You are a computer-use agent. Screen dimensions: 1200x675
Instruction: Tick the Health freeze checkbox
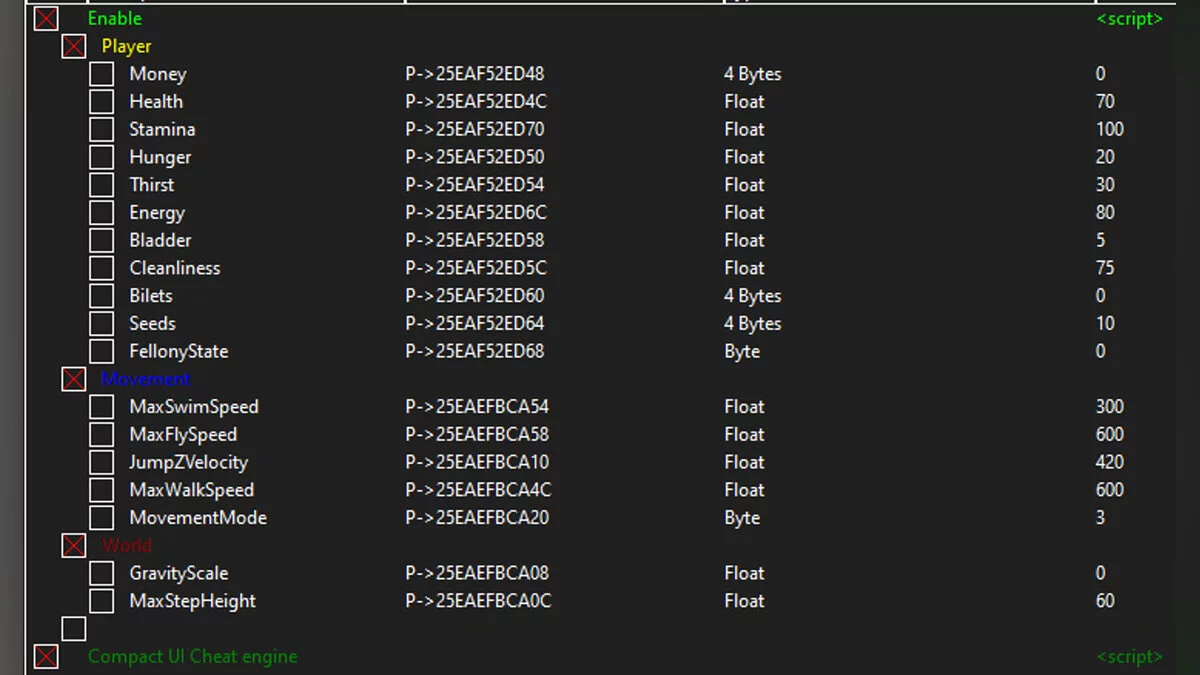(x=102, y=102)
